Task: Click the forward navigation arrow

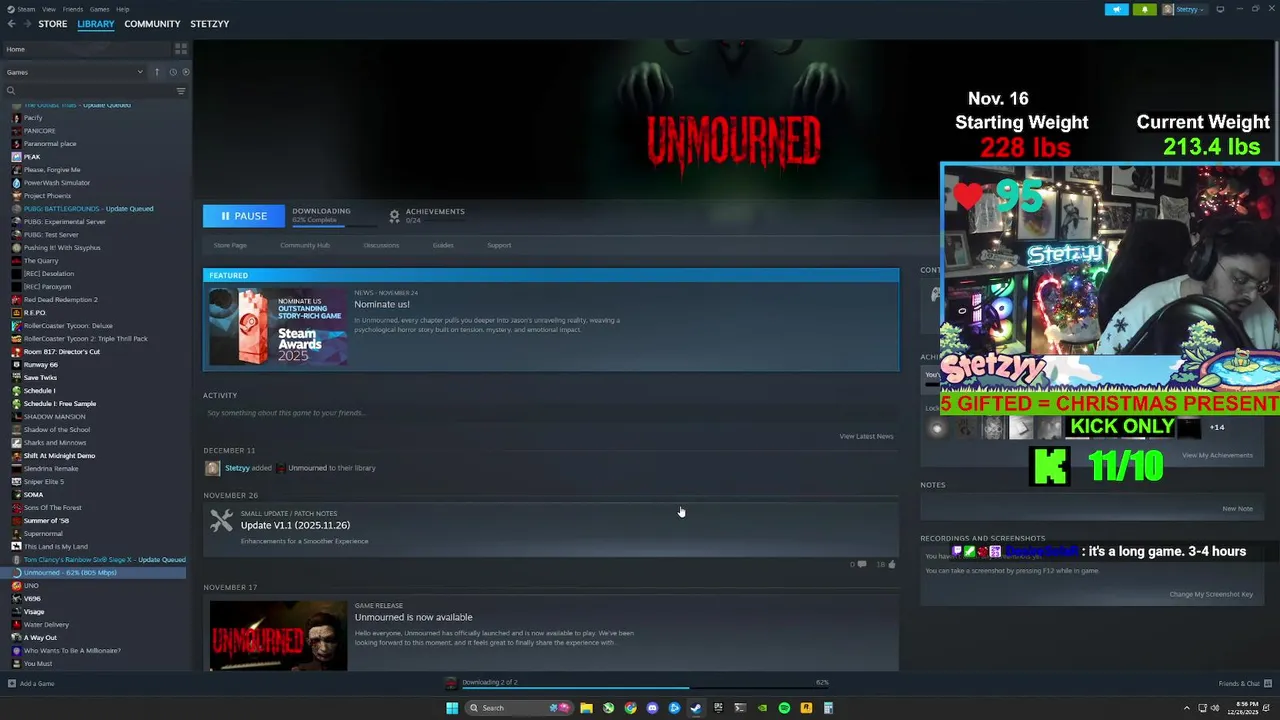Action: coord(27,24)
